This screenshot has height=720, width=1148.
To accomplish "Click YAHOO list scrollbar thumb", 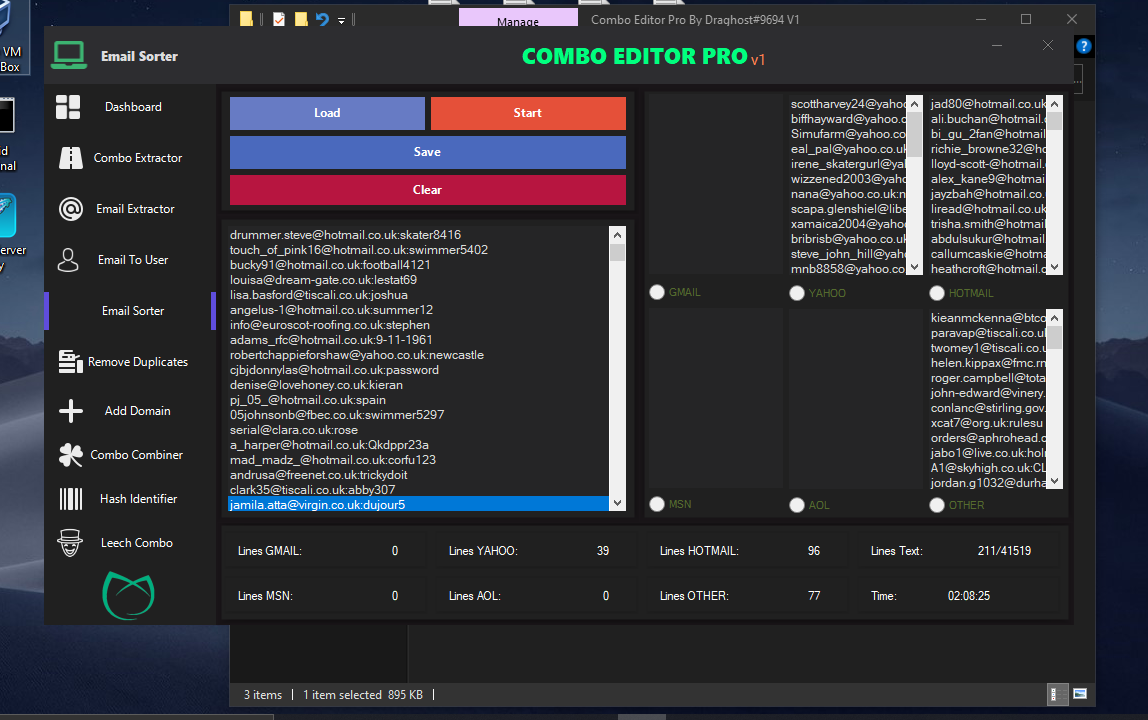I will pos(914,135).
